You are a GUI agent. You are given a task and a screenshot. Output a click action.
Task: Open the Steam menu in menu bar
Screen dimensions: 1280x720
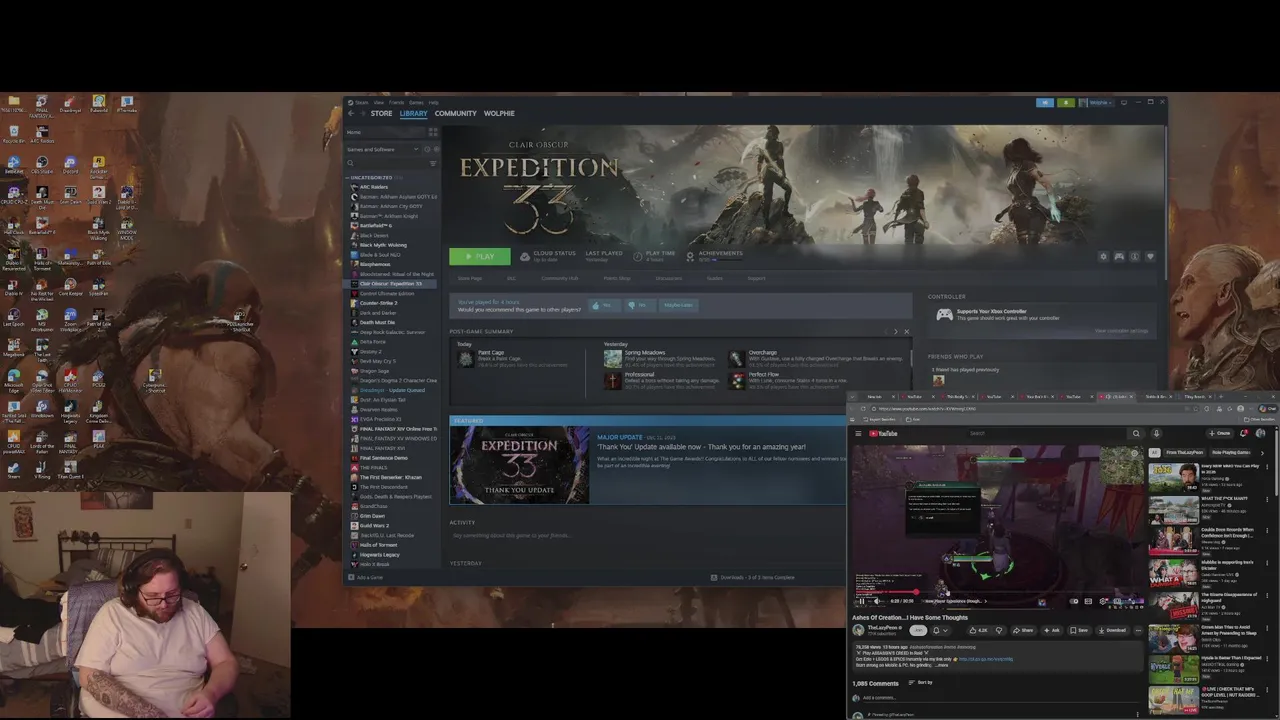(361, 102)
